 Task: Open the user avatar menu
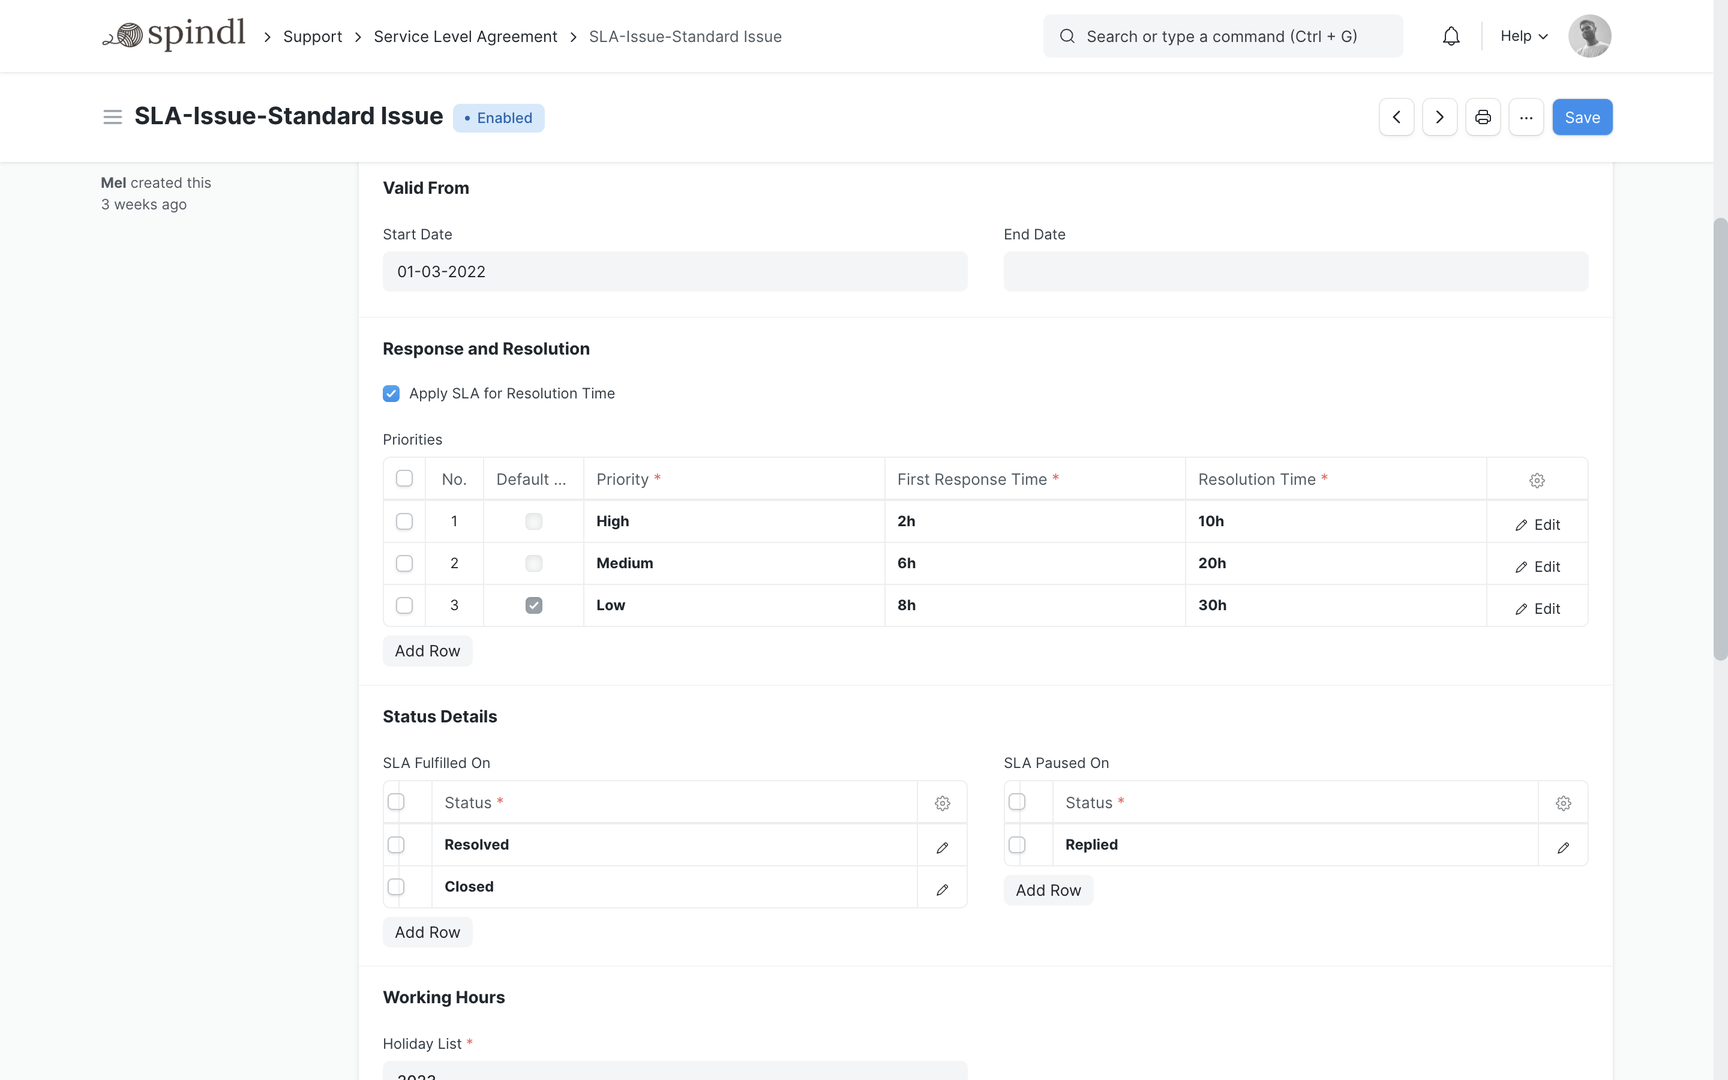tap(1589, 36)
